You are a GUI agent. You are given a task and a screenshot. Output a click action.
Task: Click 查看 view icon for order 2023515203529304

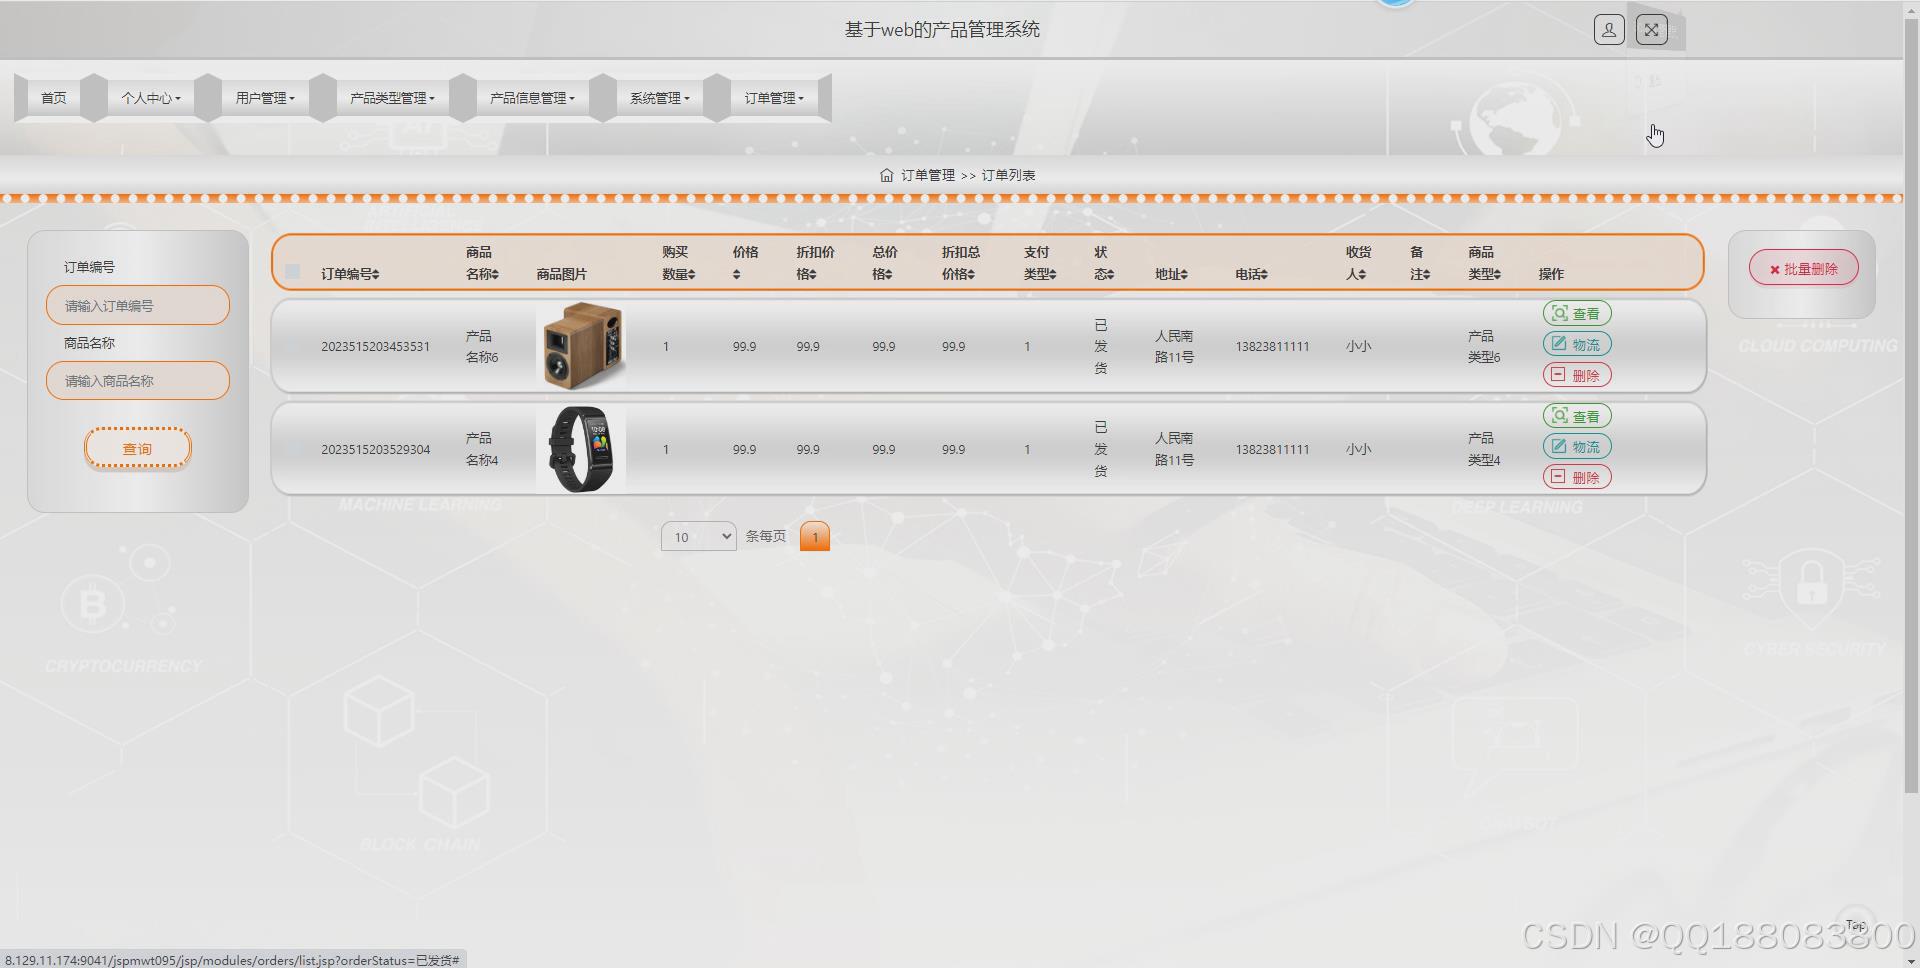1577,415
